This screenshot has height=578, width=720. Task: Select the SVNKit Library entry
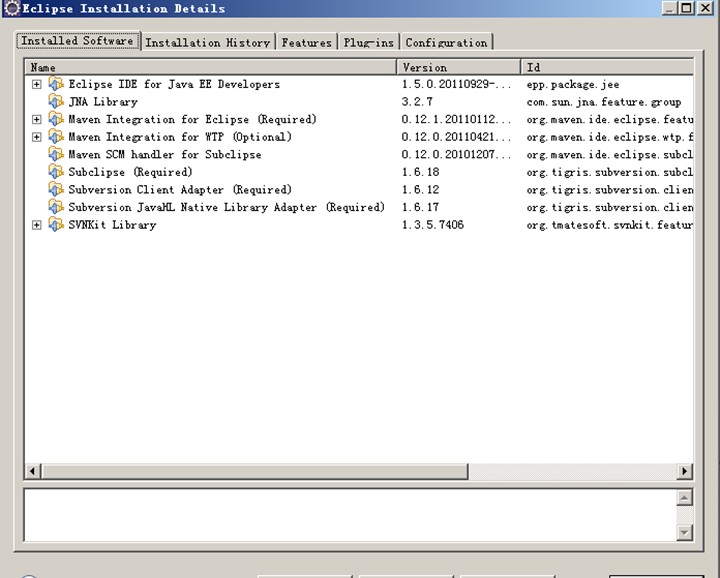coord(112,225)
